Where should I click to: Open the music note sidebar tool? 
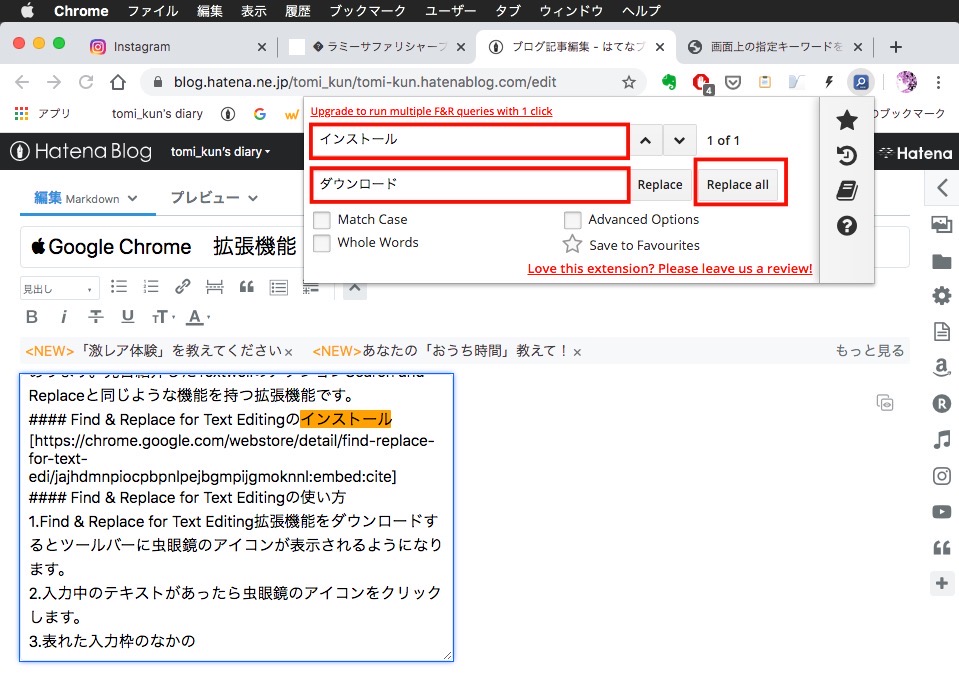pos(942,439)
